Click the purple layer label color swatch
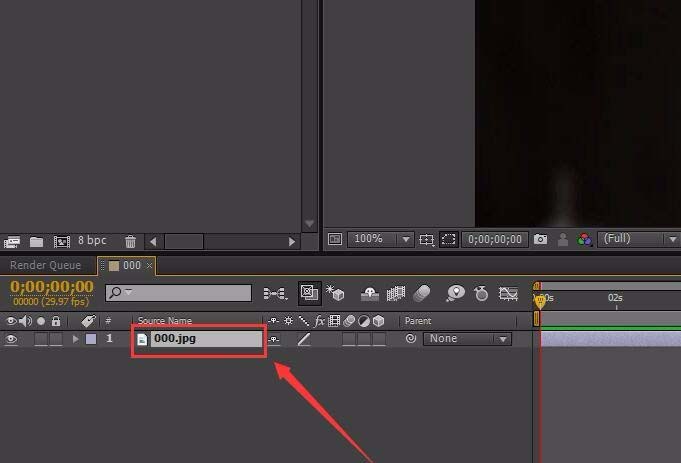The height and width of the screenshot is (463, 681). click(x=91, y=339)
